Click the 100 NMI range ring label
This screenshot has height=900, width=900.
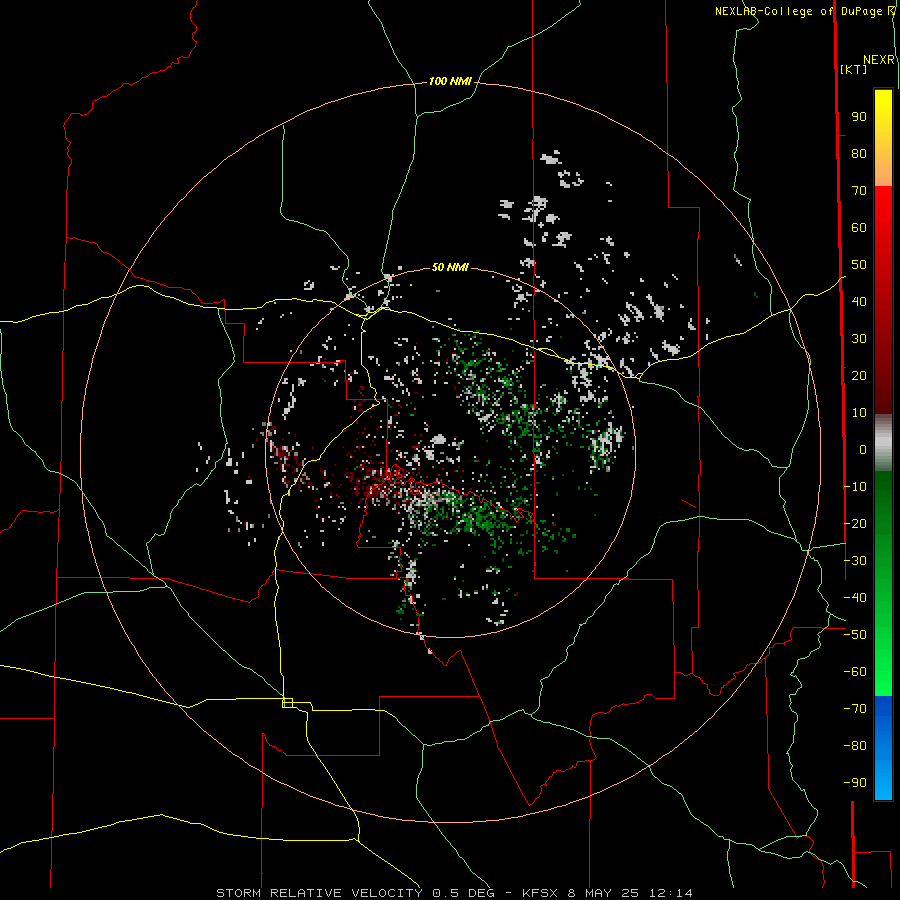click(450, 82)
